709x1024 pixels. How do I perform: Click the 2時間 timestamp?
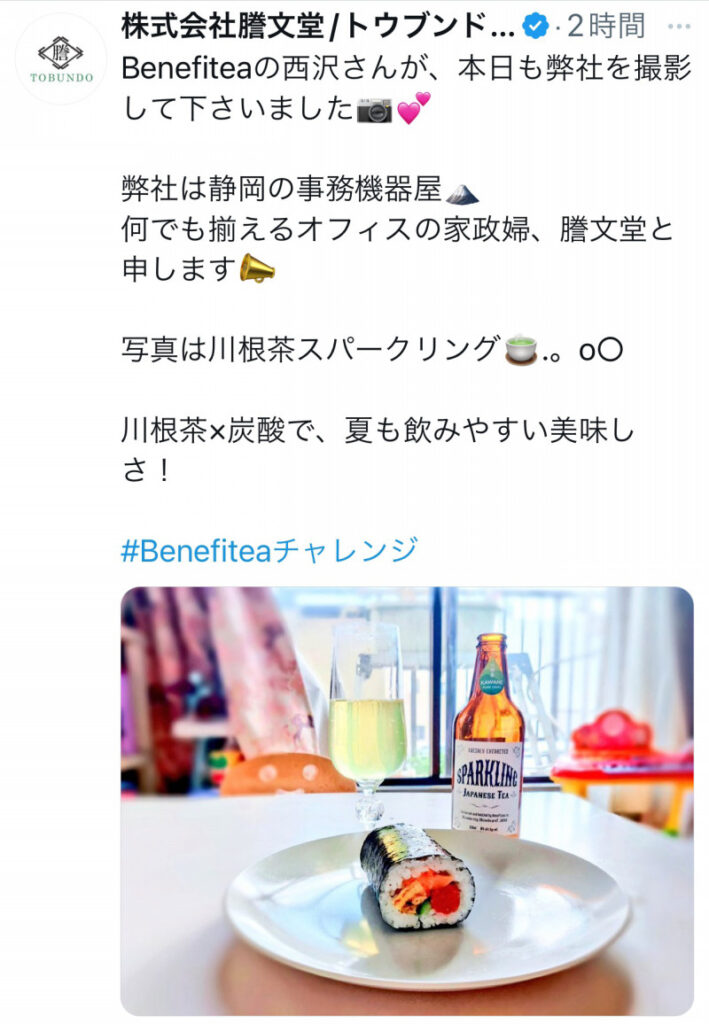click(x=606, y=26)
